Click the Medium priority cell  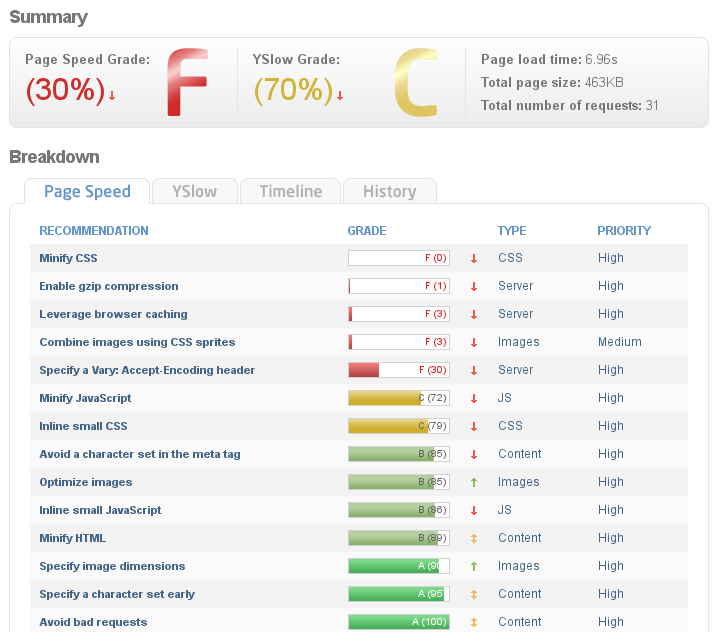coord(620,342)
